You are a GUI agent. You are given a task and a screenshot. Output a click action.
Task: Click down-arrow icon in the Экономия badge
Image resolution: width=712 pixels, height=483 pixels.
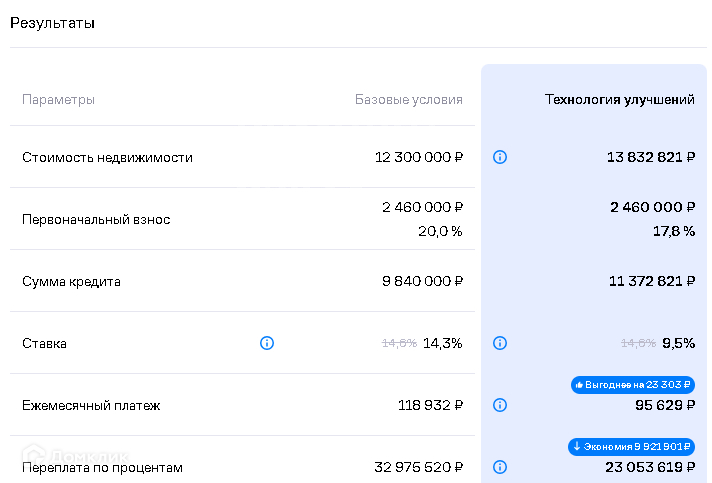tap(577, 447)
